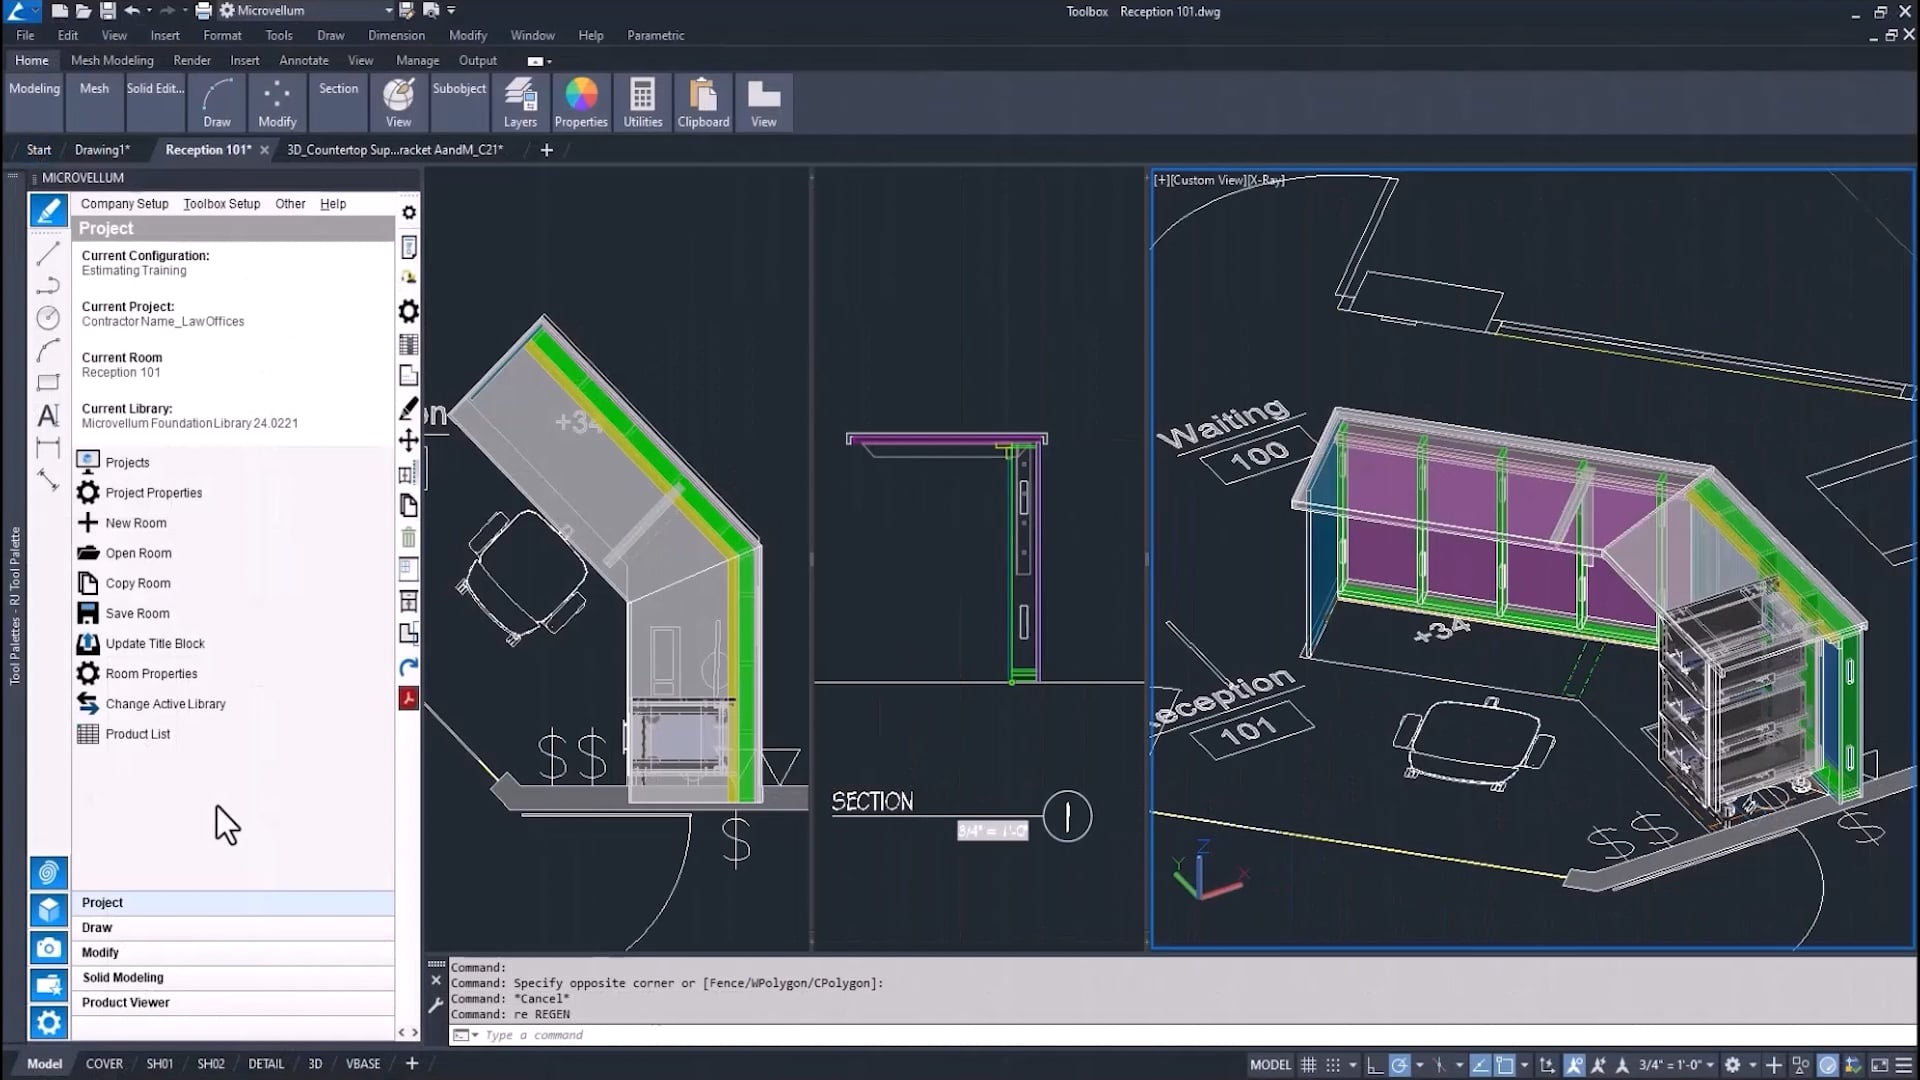
Task: Toggle ortho mode in status bar
Action: [x=1376, y=1065]
